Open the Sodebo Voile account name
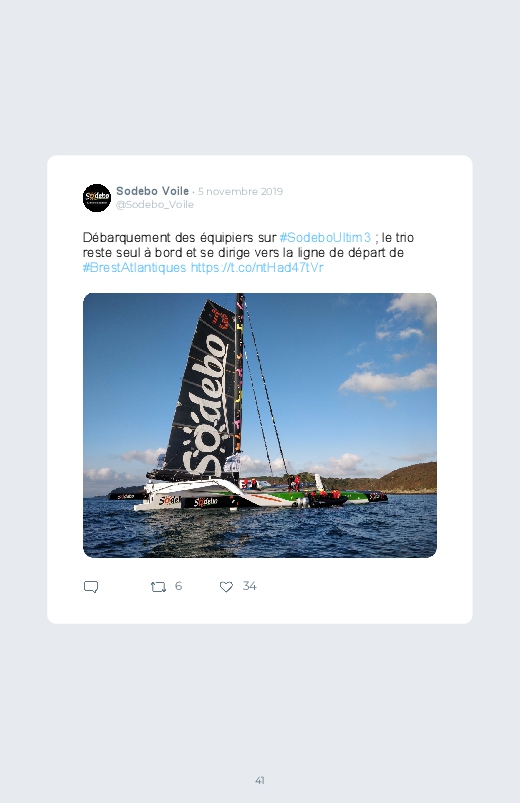Screen dimensions: 520x803 (x=153, y=191)
